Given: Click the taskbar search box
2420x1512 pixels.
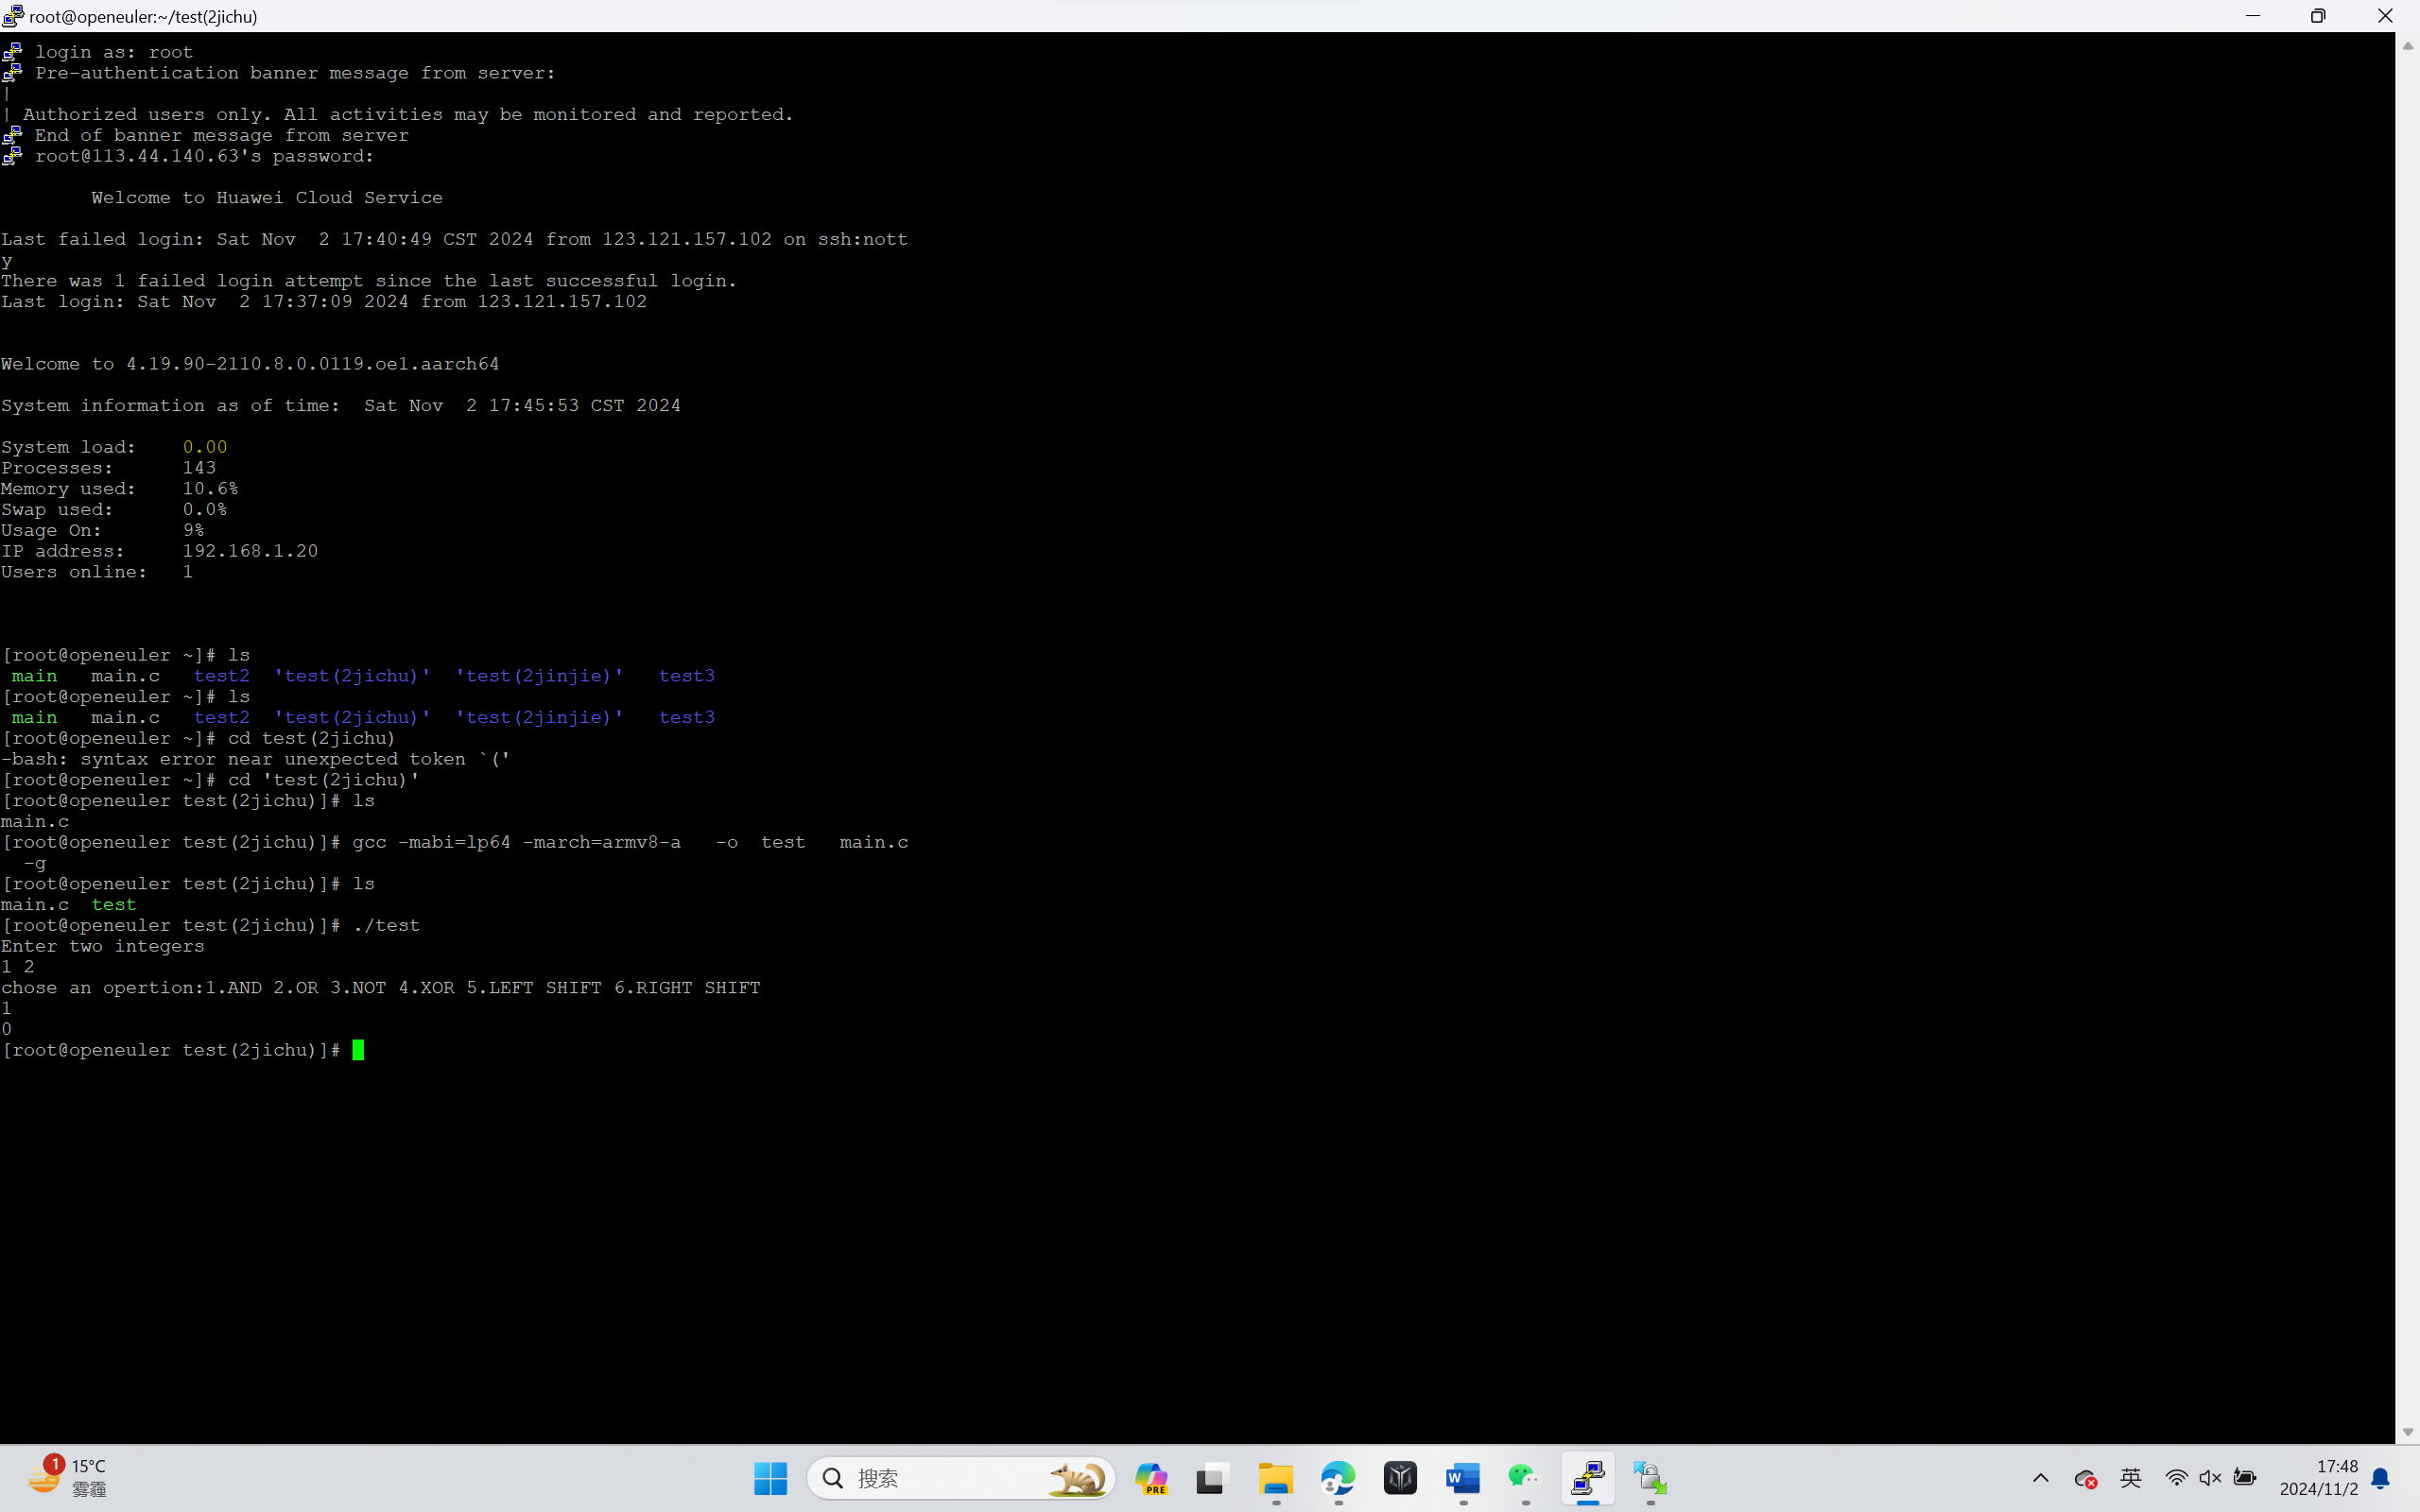Looking at the screenshot, I should (961, 1478).
